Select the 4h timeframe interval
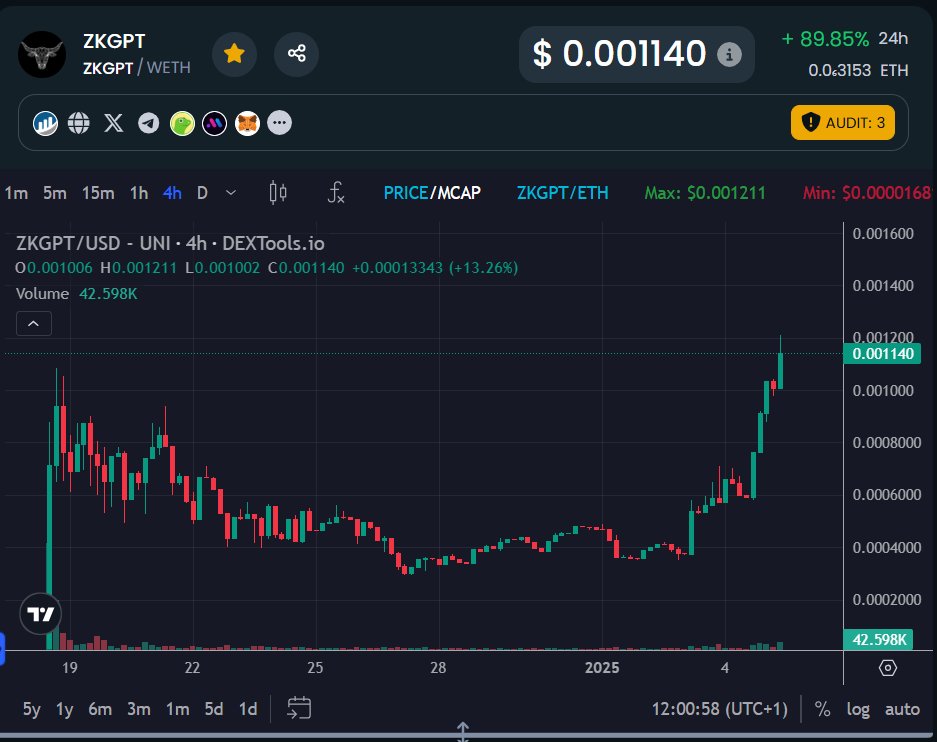937x742 pixels. pyautogui.click(x=172, y=193)
